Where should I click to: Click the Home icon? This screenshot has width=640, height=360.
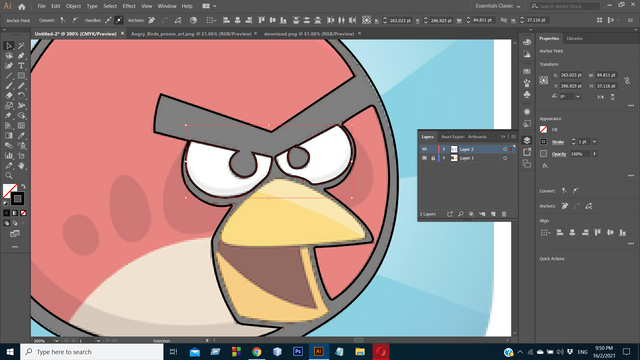click(22, 6)
